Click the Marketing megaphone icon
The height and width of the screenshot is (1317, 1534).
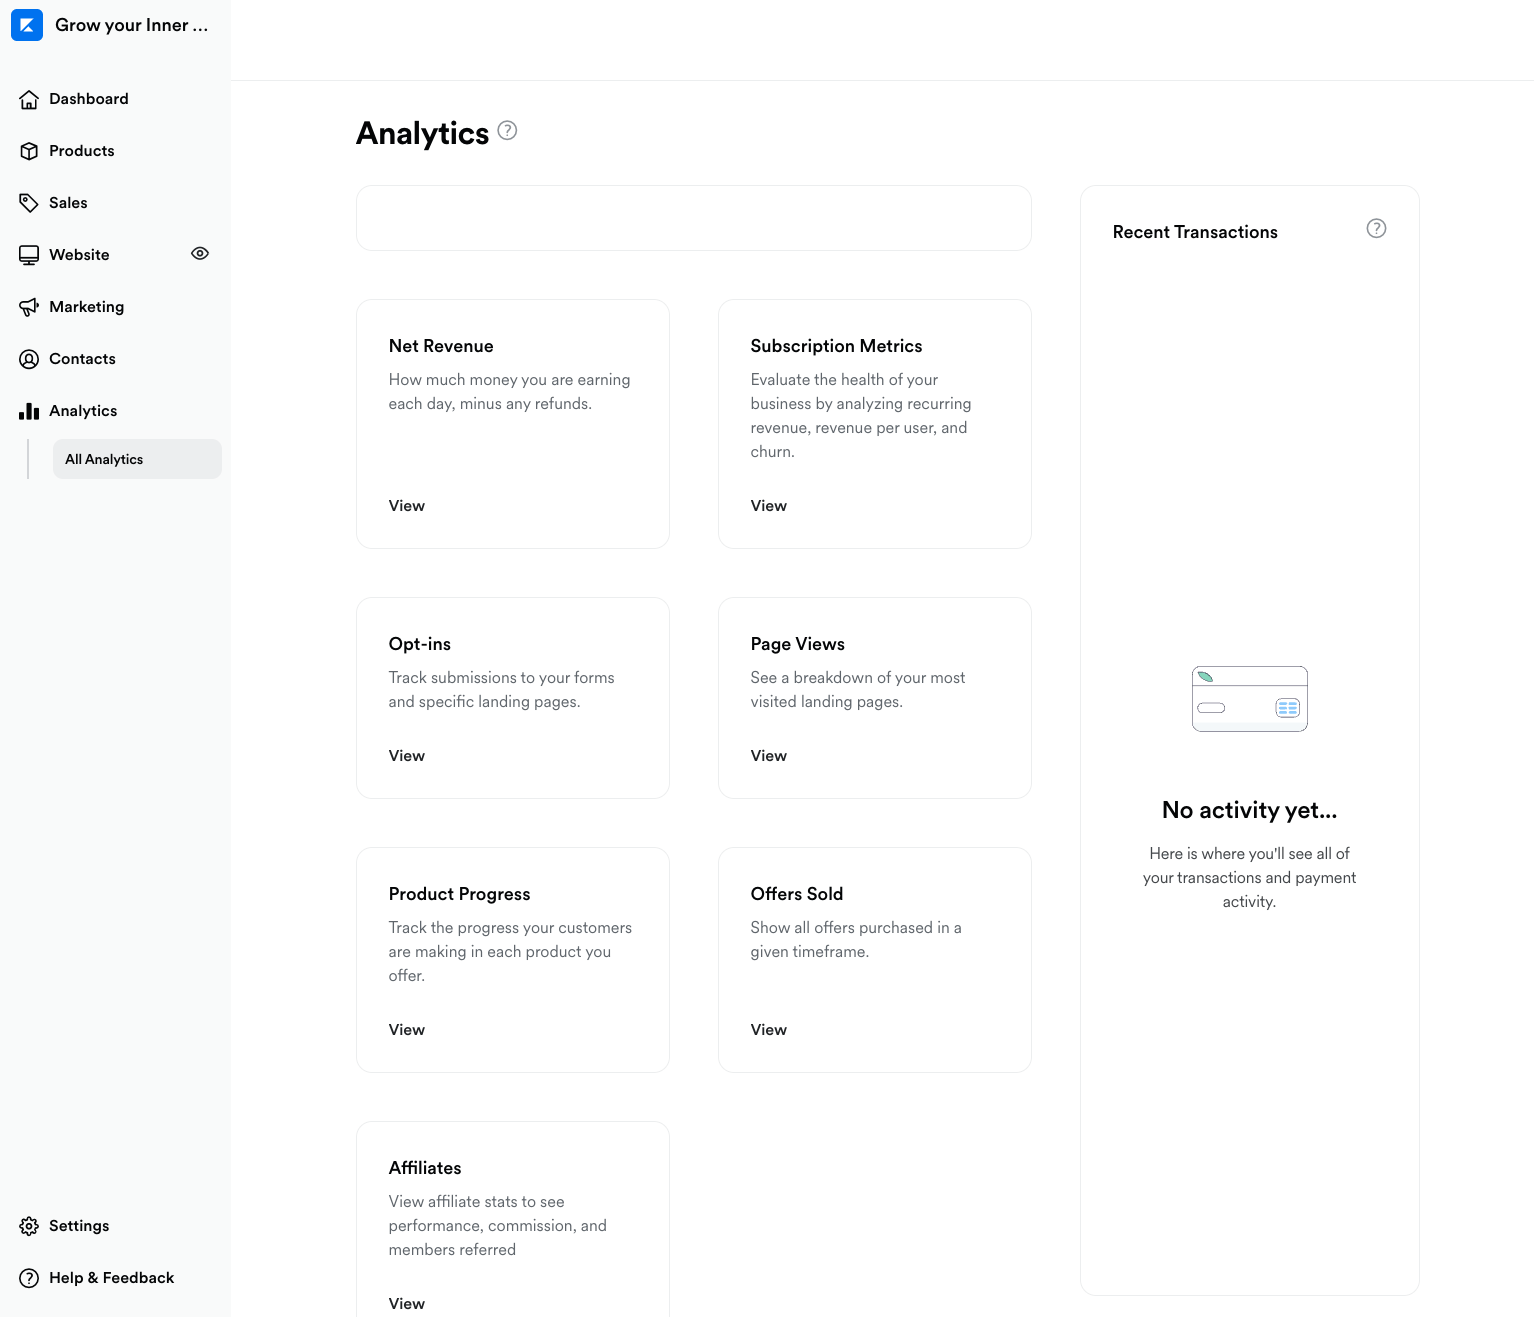29,307
